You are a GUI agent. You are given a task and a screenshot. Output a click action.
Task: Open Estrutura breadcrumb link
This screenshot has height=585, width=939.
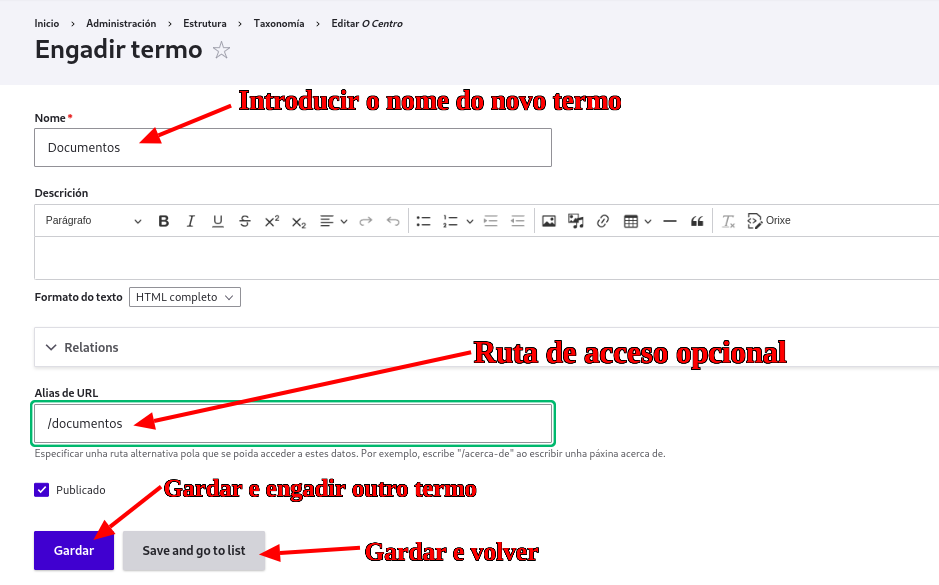point(205,23)
